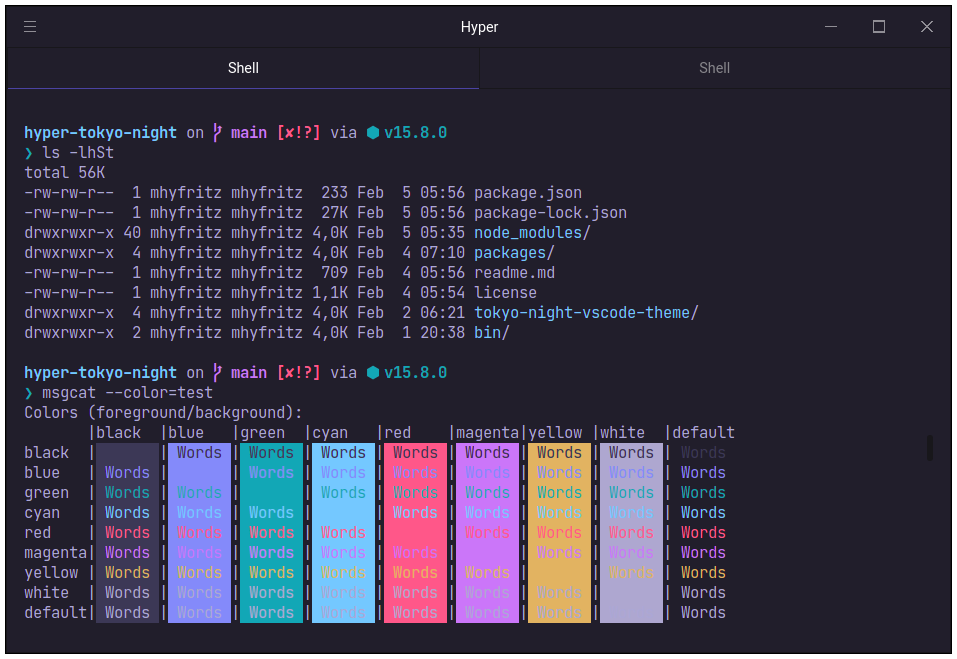Image resolution: width=957 pixels, height=659 pixels.
Task: Select the 'packages/' directory name
Action: coord(515,253)
